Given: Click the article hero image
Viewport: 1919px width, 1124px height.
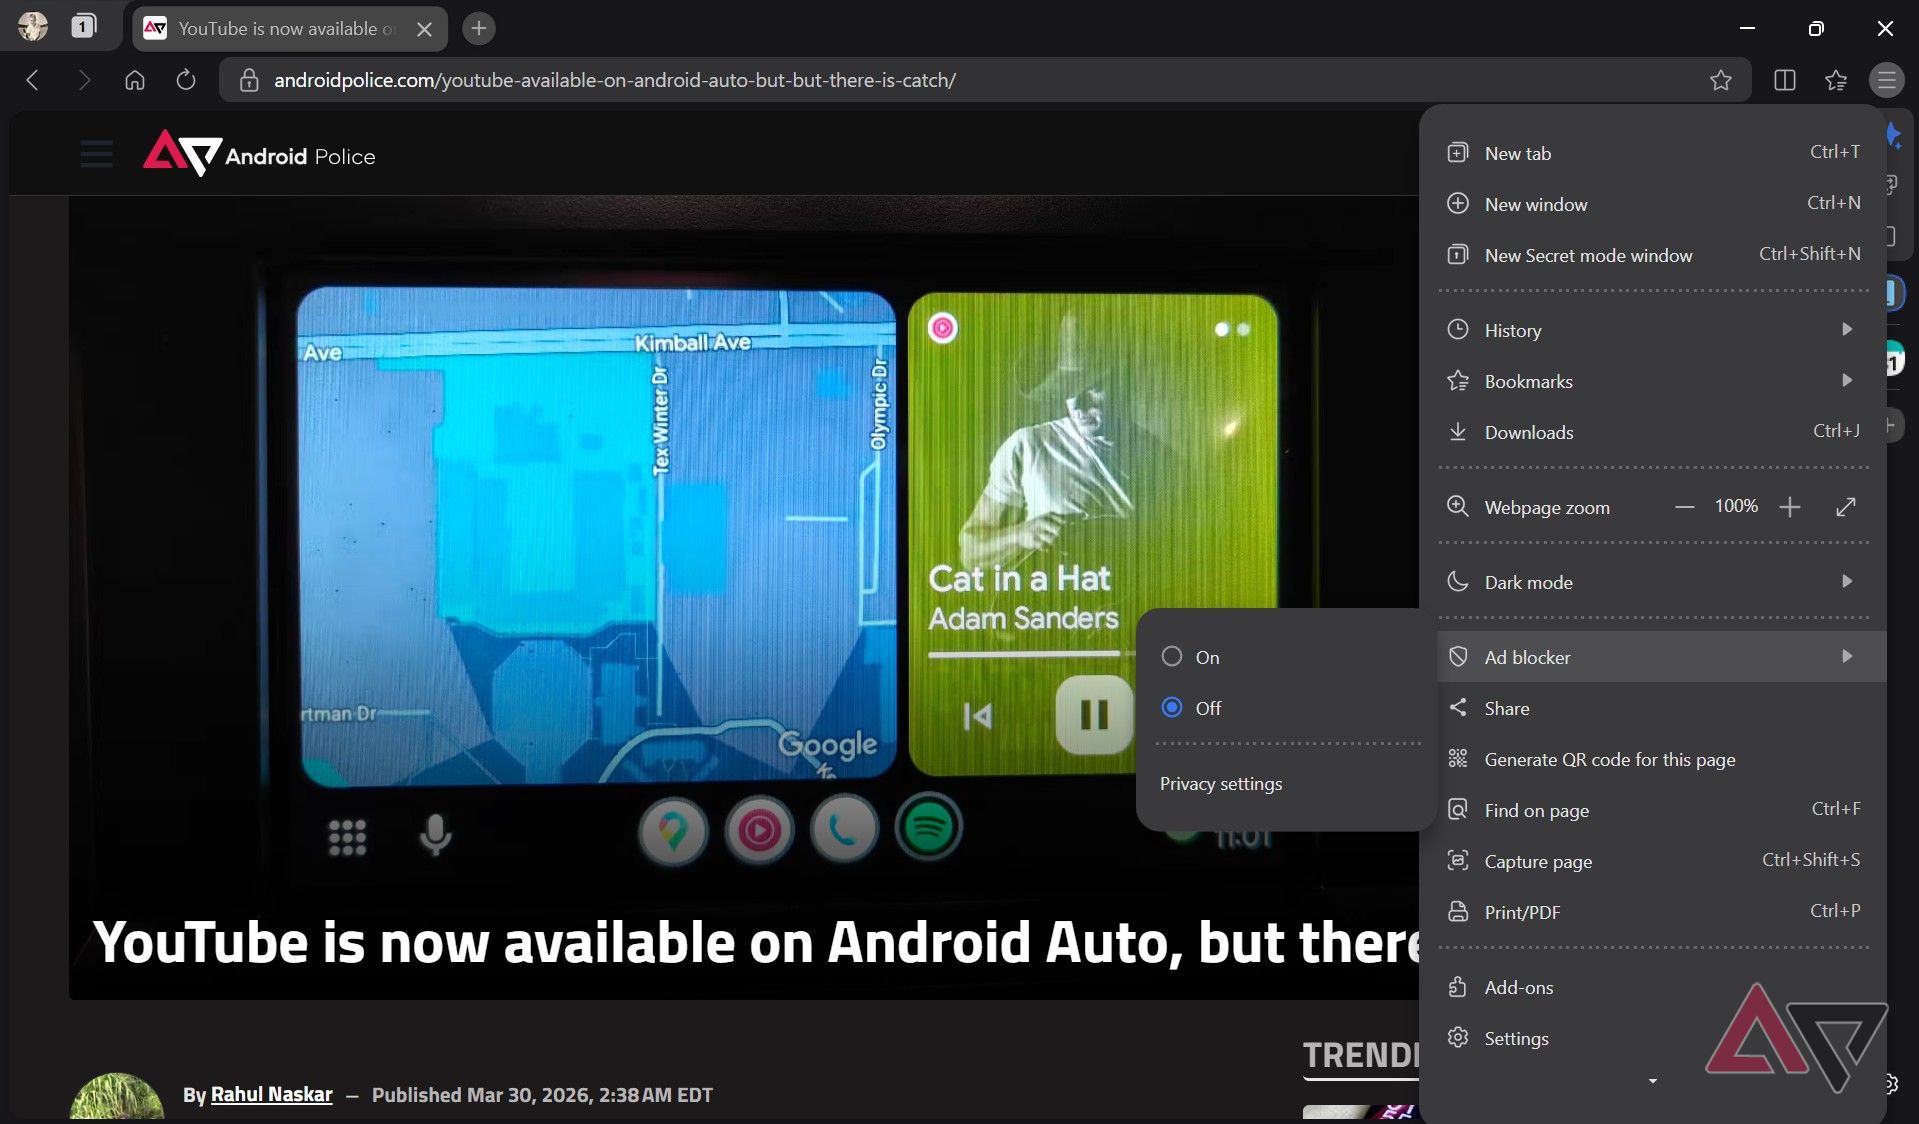Looking at the screenshot, I should click(743, 597).
